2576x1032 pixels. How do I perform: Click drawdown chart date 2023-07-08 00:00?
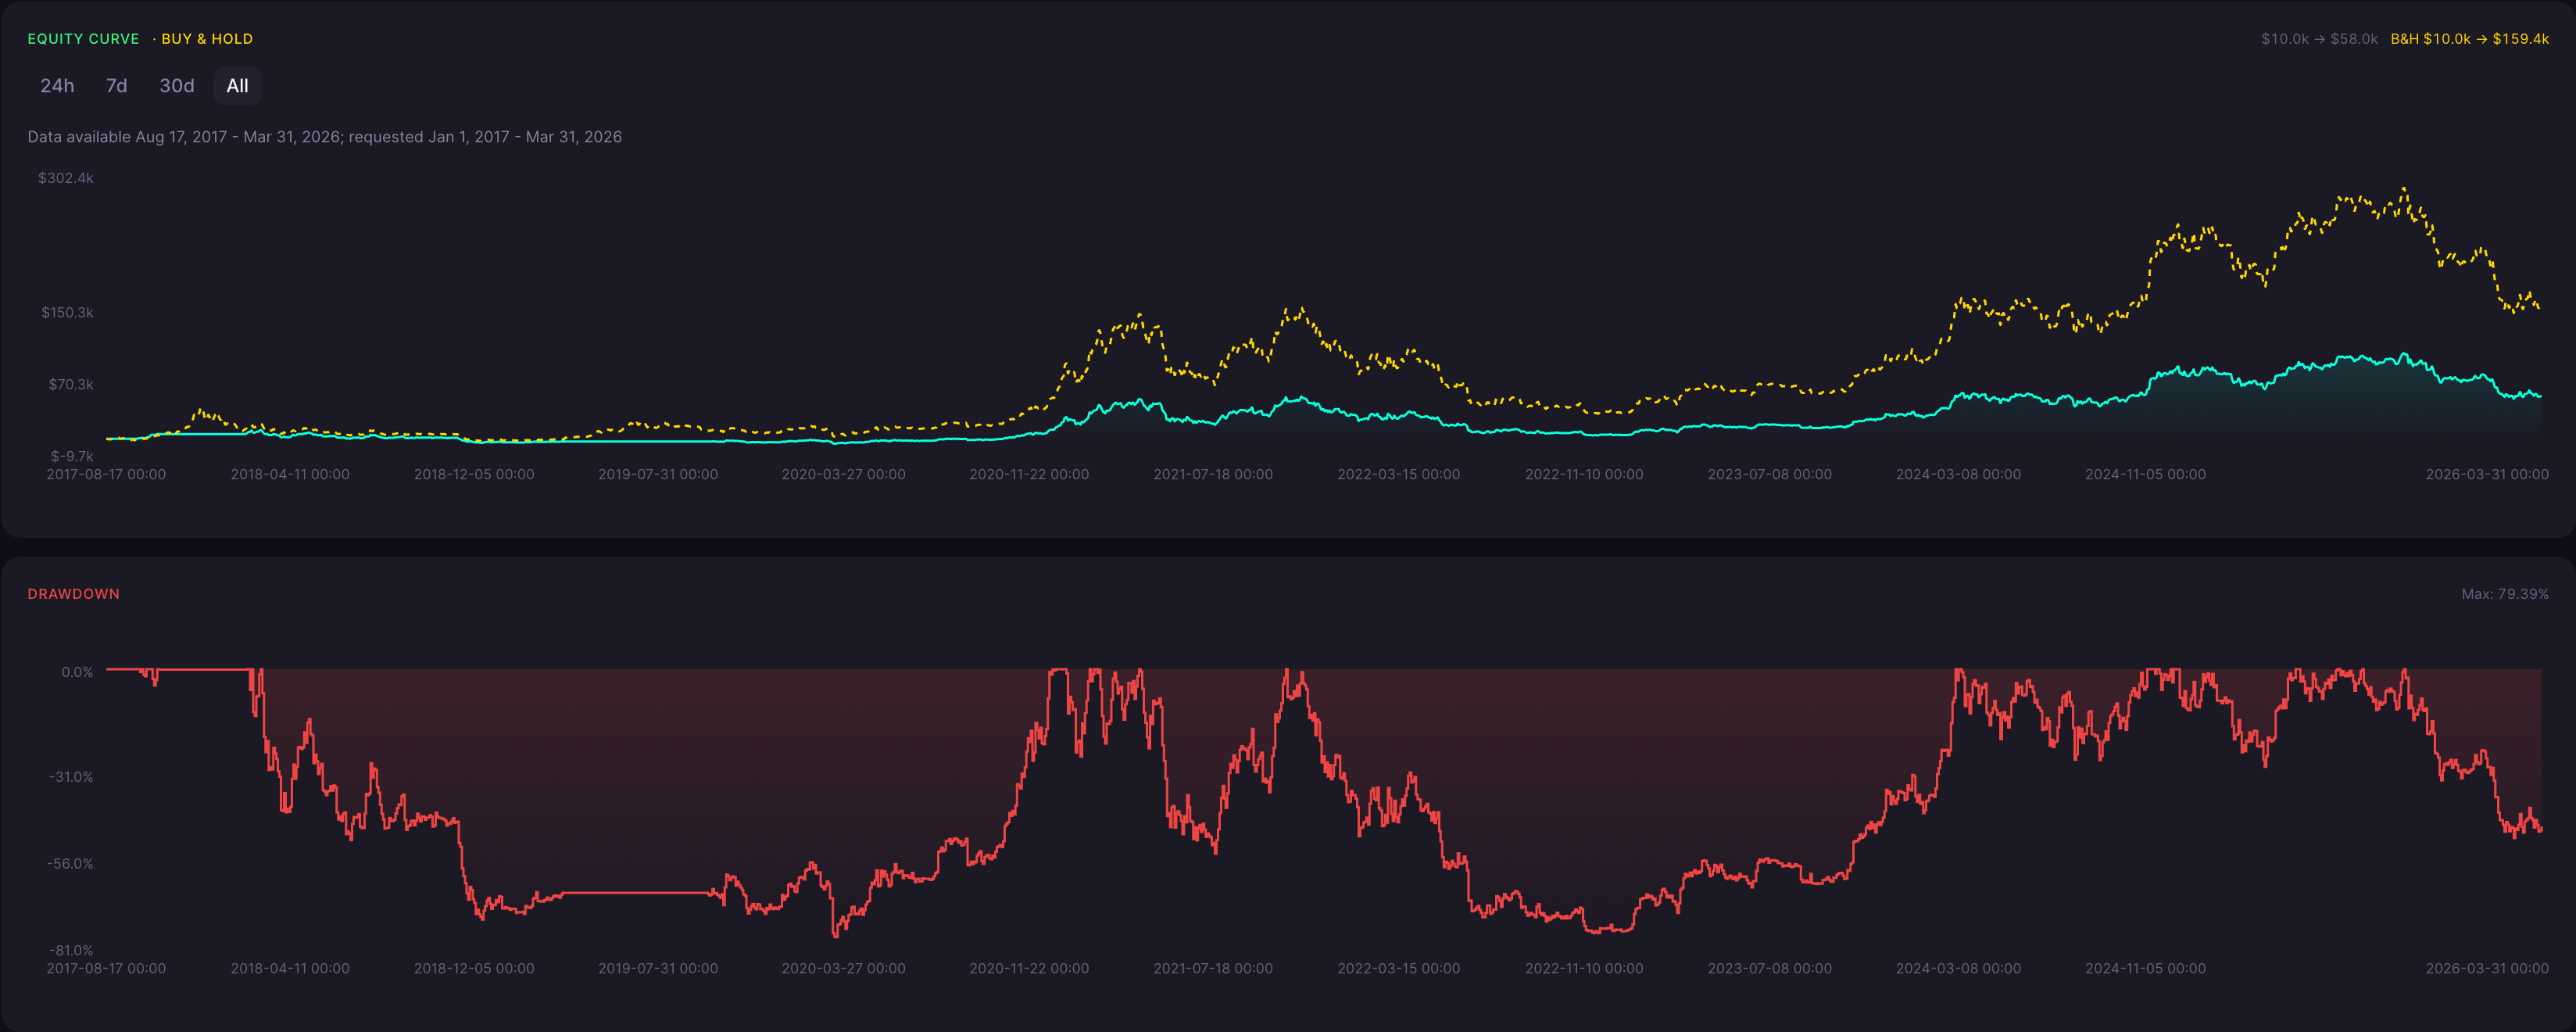(1770, 969)
